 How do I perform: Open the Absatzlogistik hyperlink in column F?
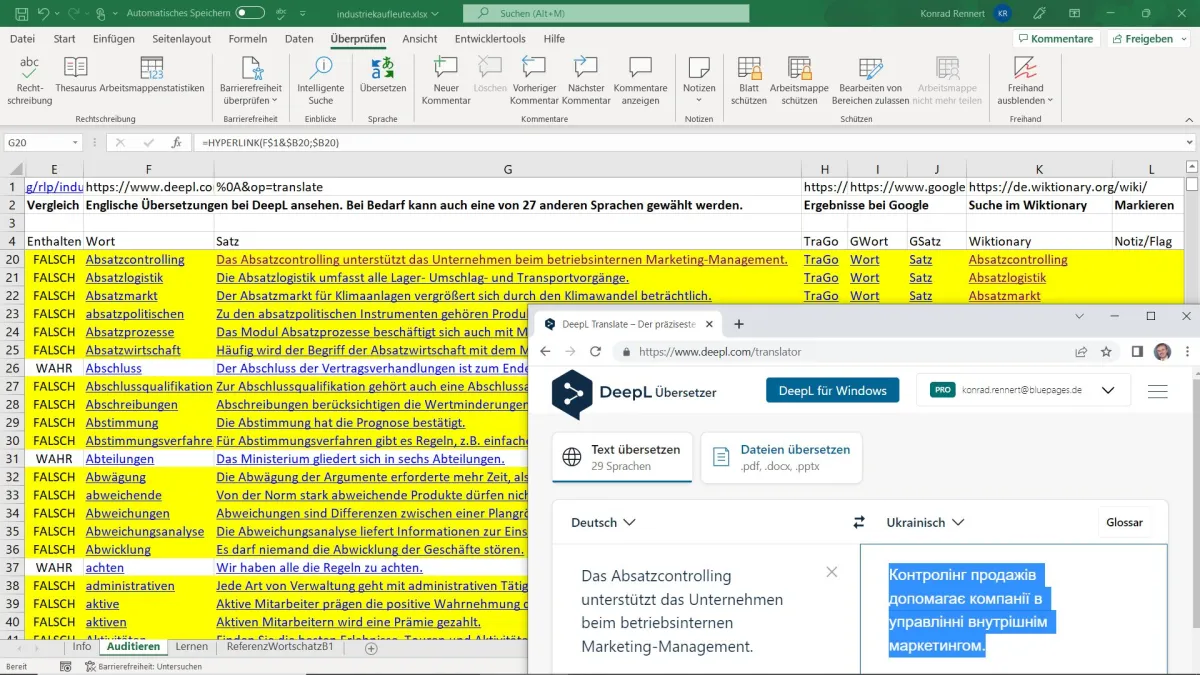125,278
